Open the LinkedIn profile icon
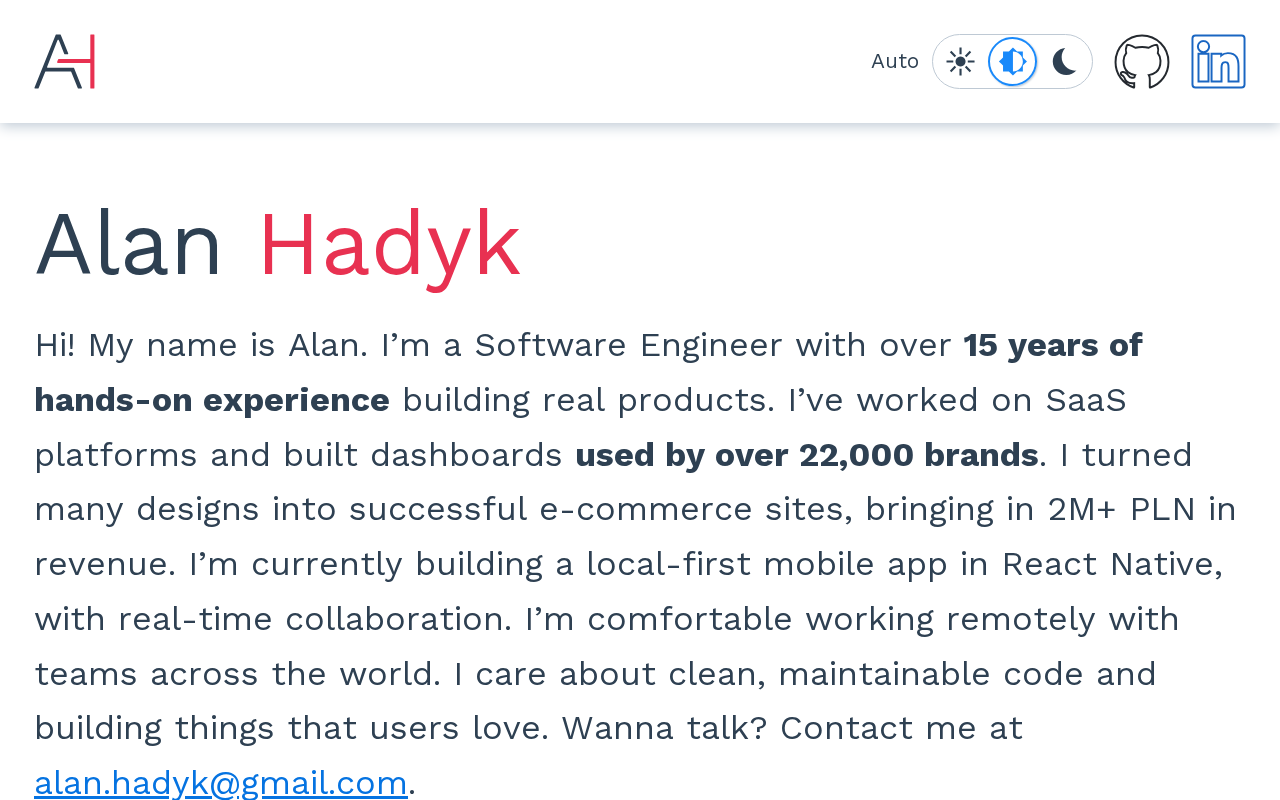The height and width of the screenshot is (800, 1280). click(1218, 62)
